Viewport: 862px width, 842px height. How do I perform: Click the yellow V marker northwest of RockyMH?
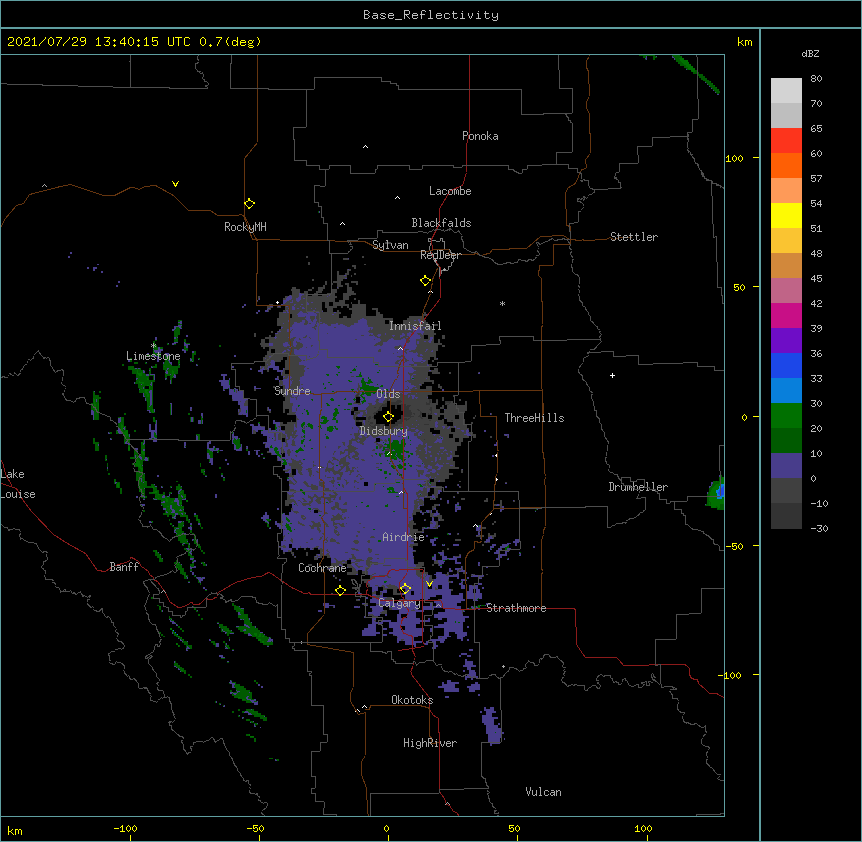175,184
